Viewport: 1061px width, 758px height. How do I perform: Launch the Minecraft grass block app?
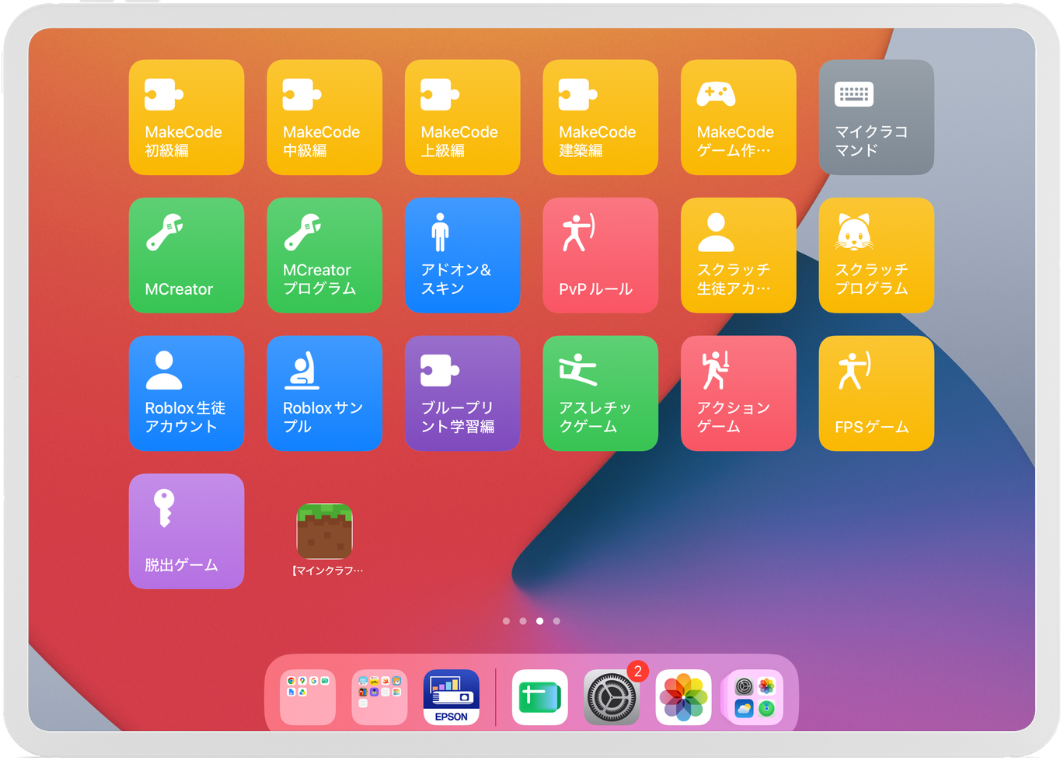[325, 531]
